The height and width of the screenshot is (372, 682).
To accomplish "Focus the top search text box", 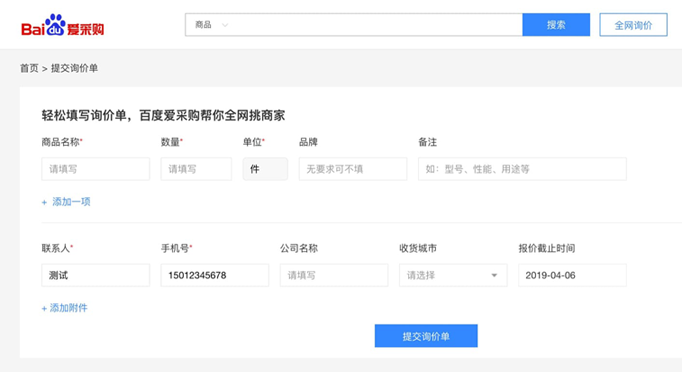I will tap(376, 25).
